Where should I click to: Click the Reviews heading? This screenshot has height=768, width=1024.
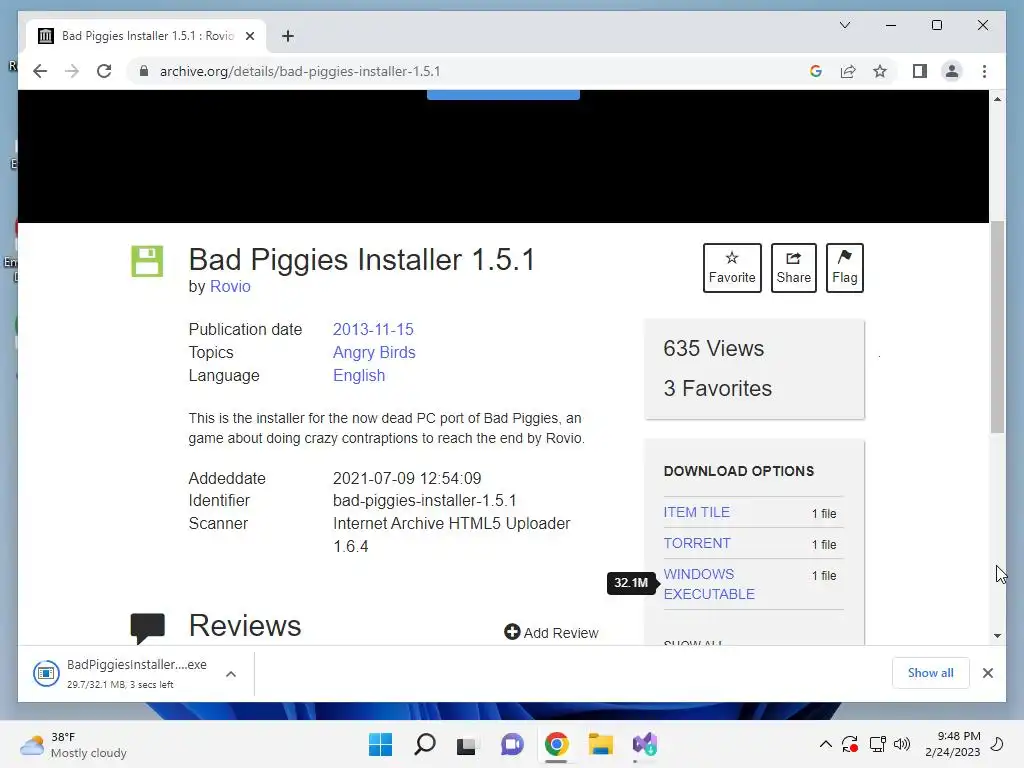point(245,626)
